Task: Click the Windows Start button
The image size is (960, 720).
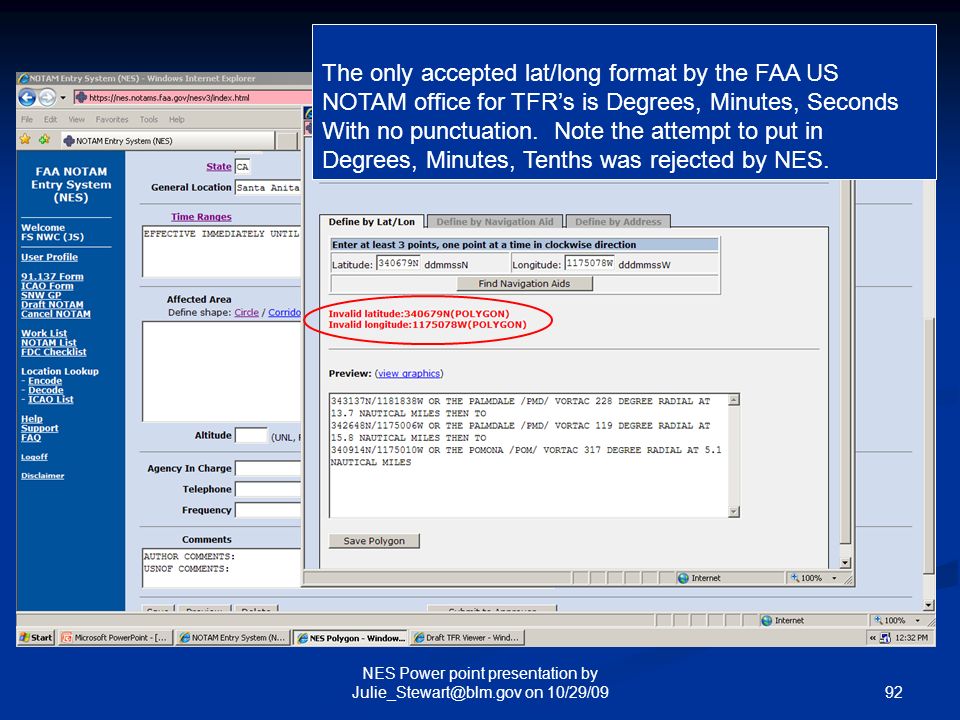Action: (x=36, y=637)
